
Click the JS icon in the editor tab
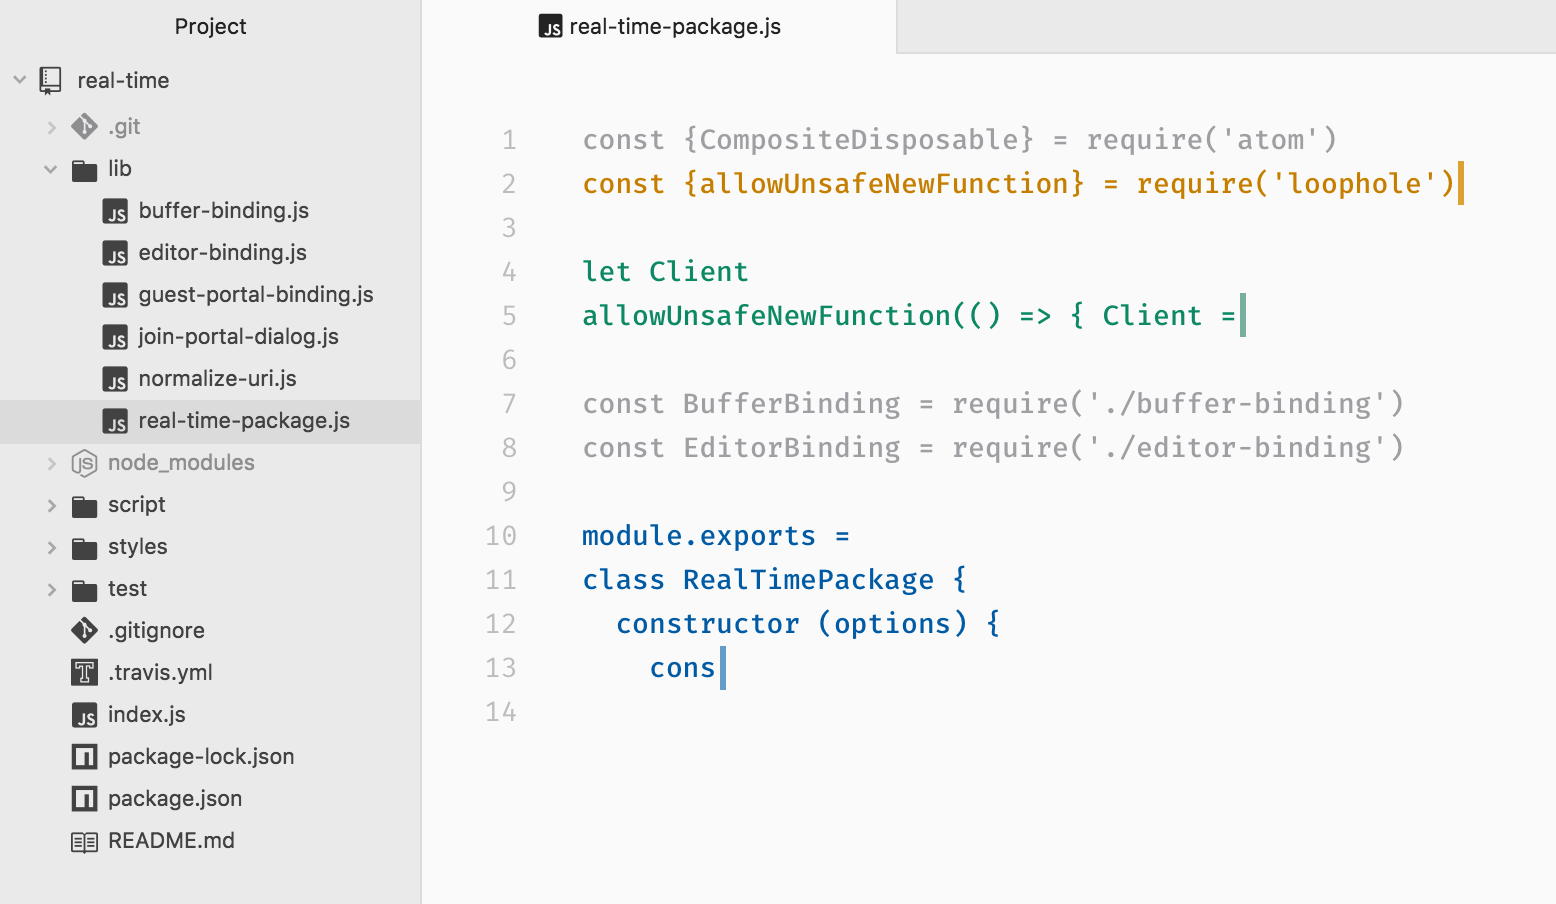pyautogui.click(x=551, y=27)
